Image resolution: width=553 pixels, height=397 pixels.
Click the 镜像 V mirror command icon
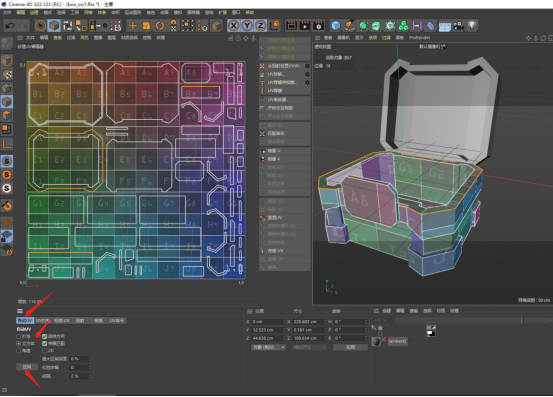point(262,159)
